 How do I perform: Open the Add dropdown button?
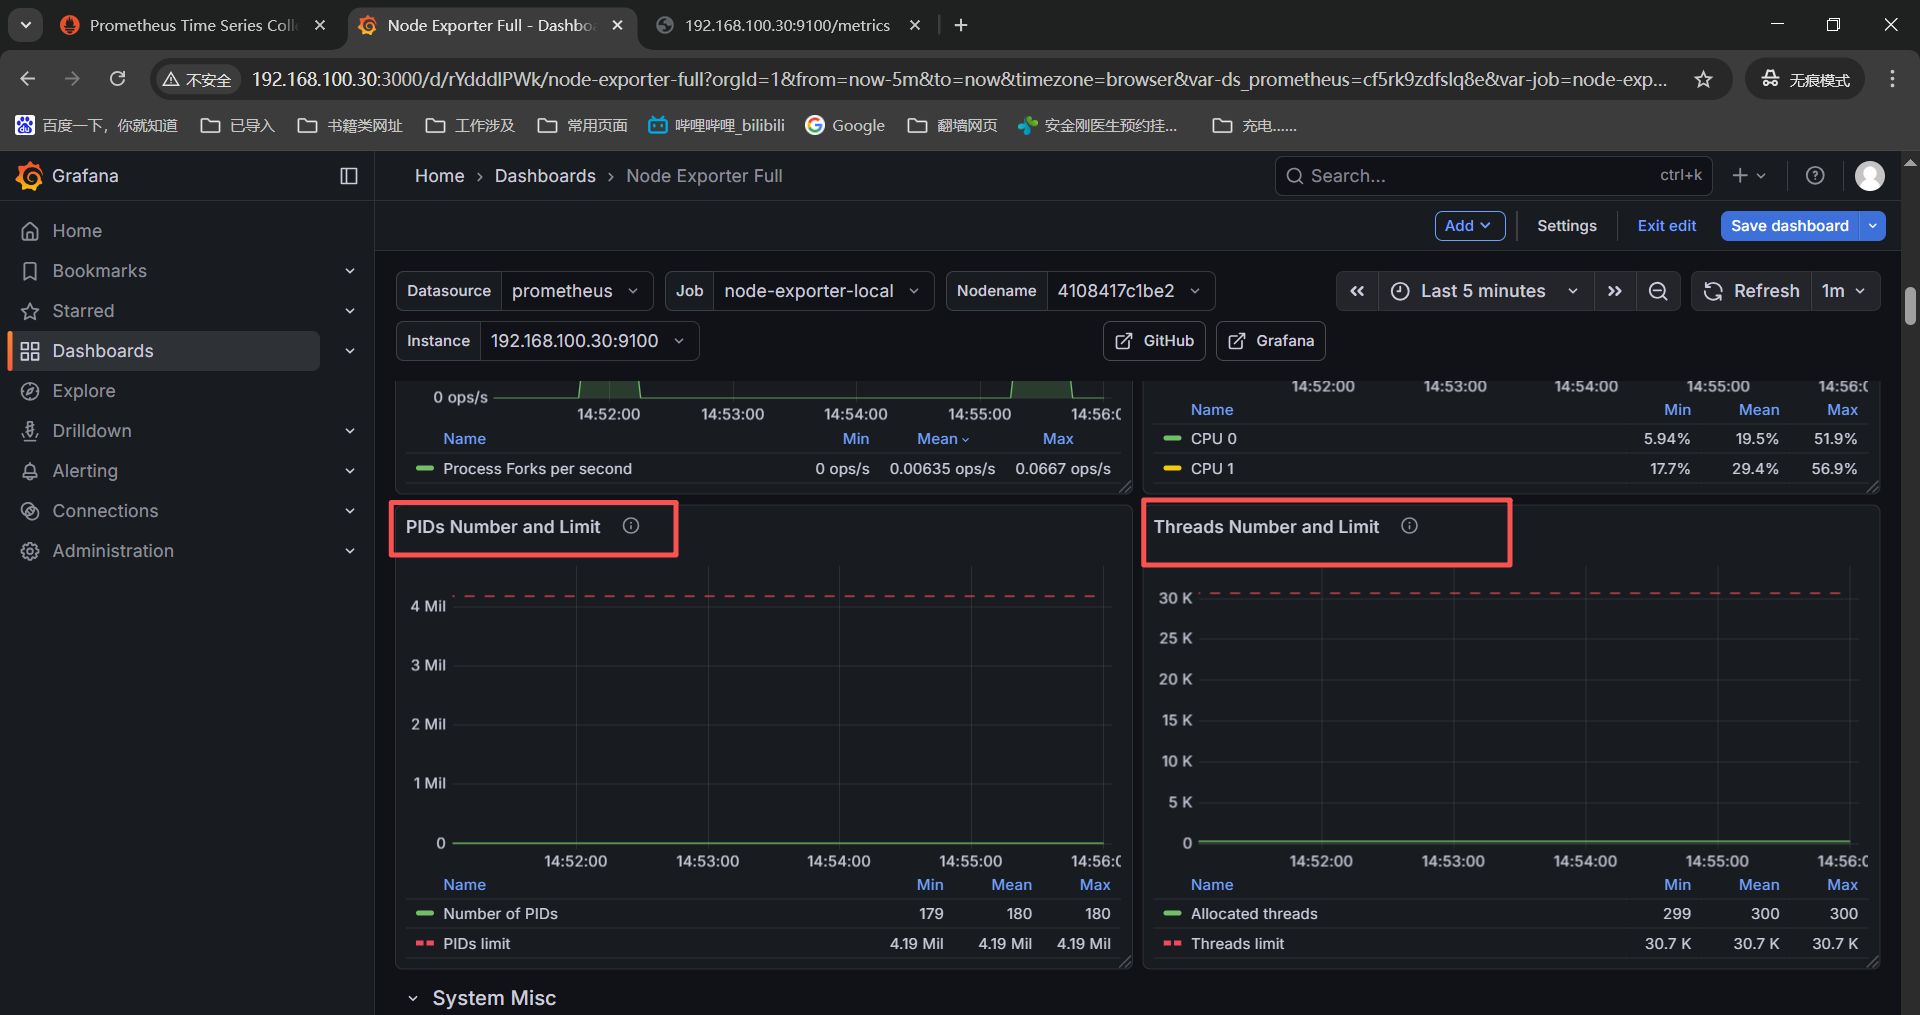[x=1469, y=226]
